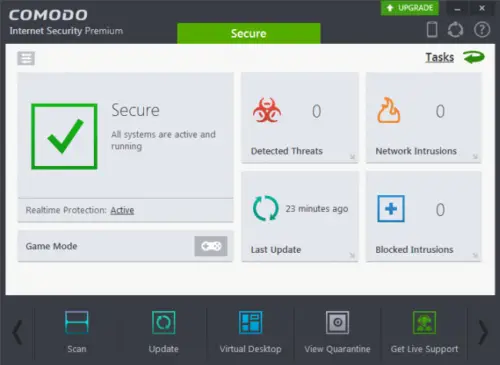Click the Blocked Intrusions label
This screenshot has height=365, width=500.
tap(414, 250)
